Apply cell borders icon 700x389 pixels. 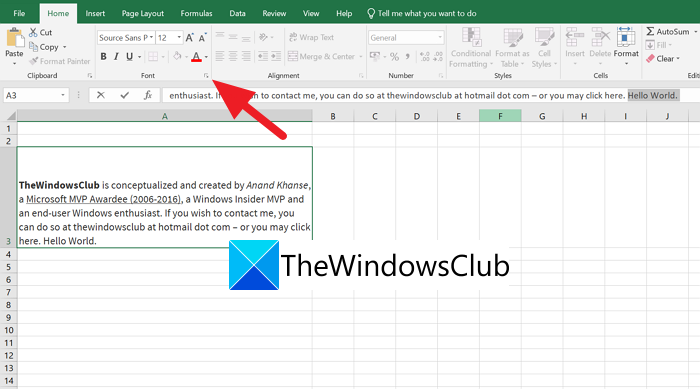tap(153, 56)
